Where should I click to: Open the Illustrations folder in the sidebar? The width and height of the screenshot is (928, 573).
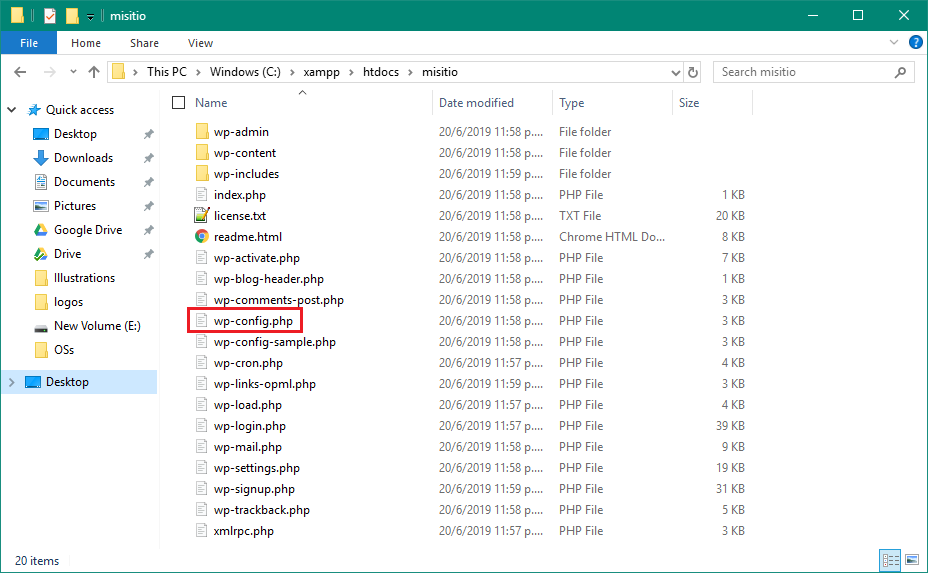pyautogui.click(x=84, y=278)
